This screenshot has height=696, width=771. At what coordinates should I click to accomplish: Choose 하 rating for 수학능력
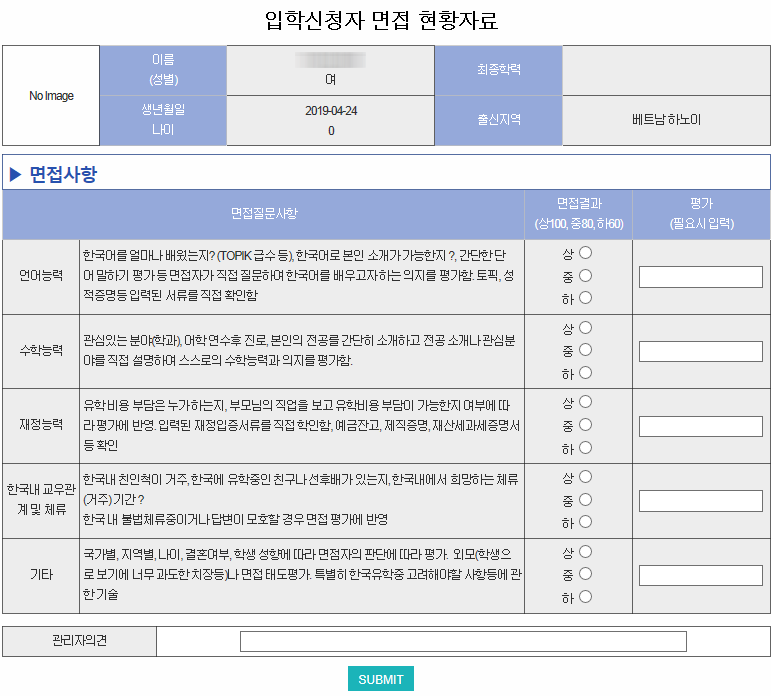pos(586,373)
